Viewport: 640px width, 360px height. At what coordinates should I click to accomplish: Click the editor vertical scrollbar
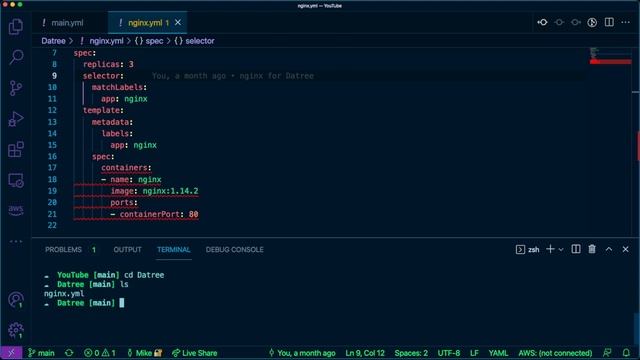click(636, 142)
